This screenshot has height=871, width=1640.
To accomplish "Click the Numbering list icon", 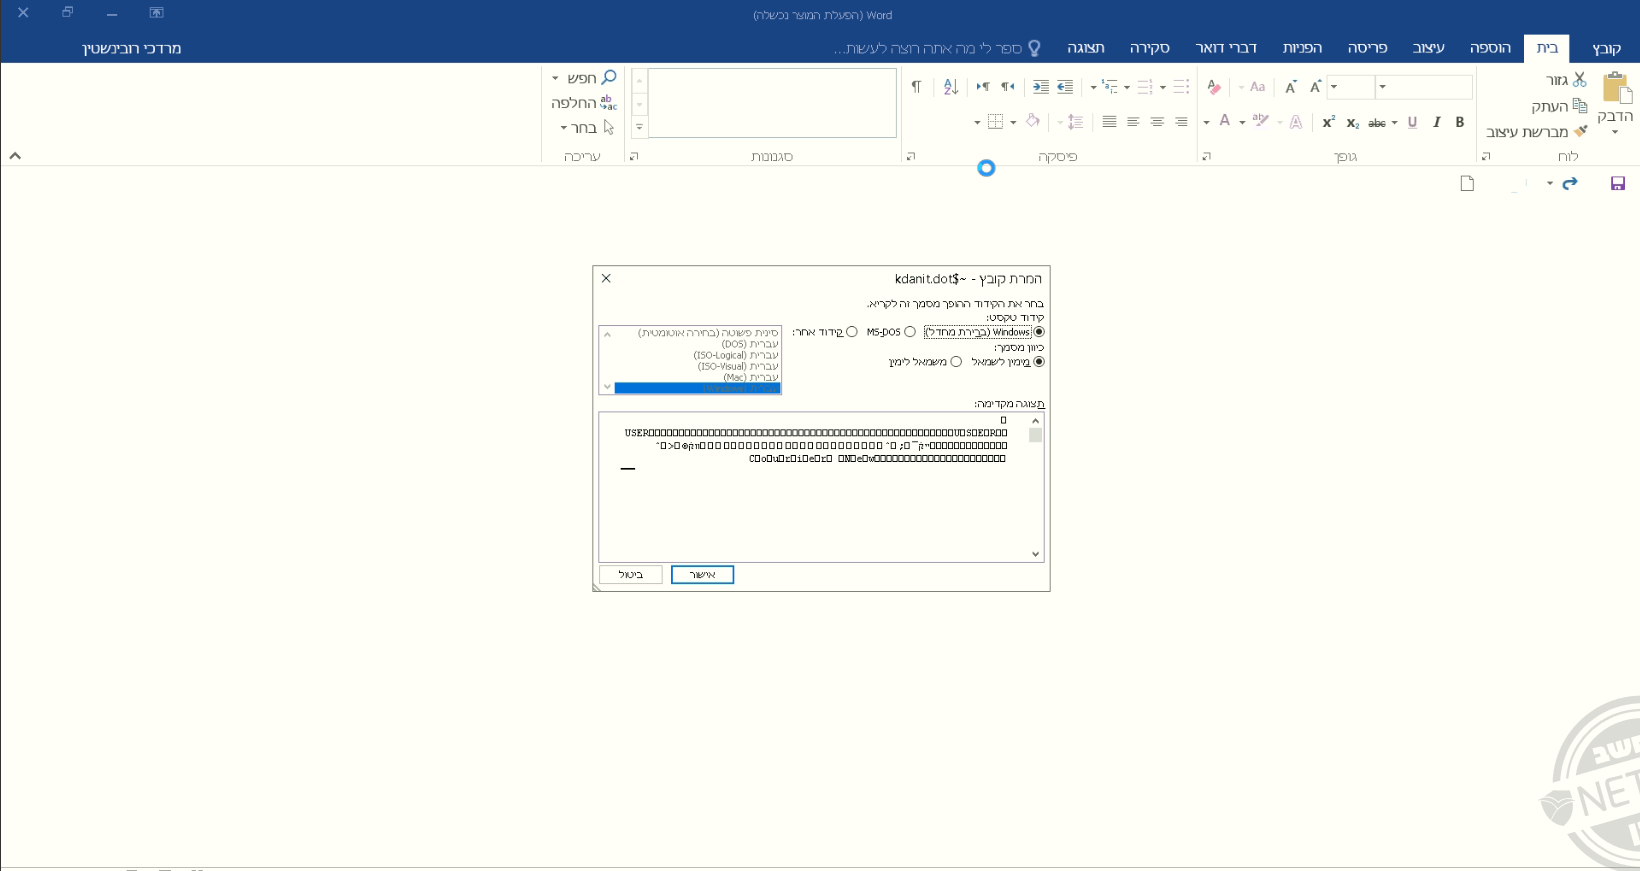I will (1145, 87).
